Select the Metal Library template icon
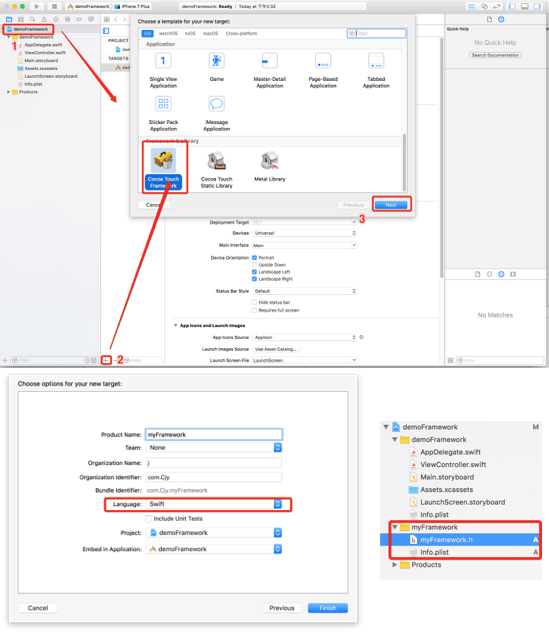This screenshot has height=633, width=549. [270, 161]
